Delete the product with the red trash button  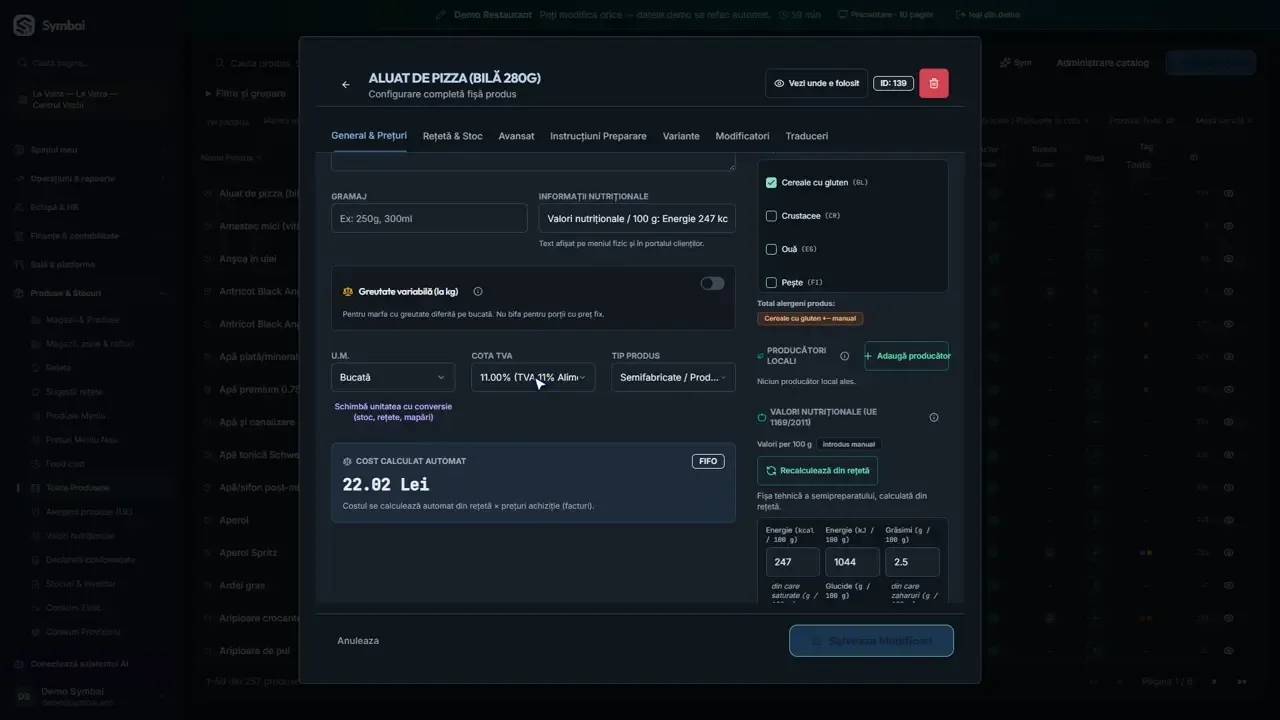point(934,83)
